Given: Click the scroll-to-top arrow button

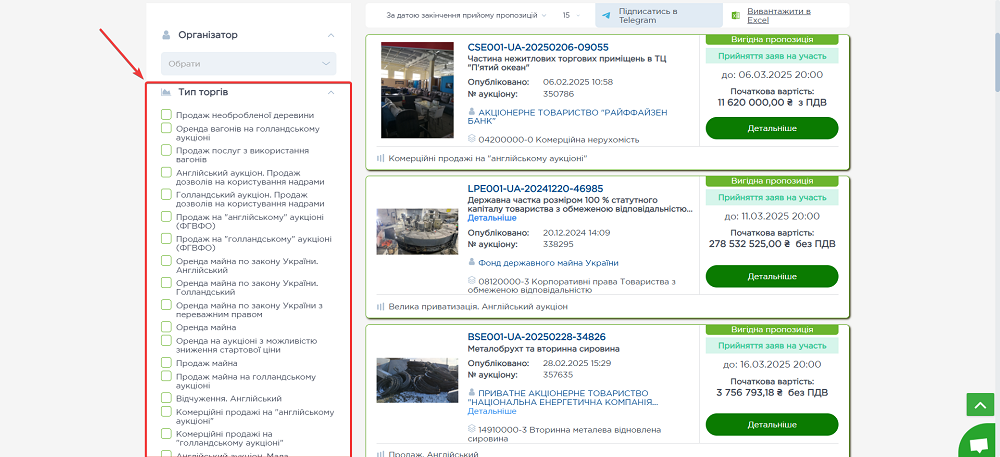Looking at the screenshot, I should pyautogui.click(x=977, y=404).
